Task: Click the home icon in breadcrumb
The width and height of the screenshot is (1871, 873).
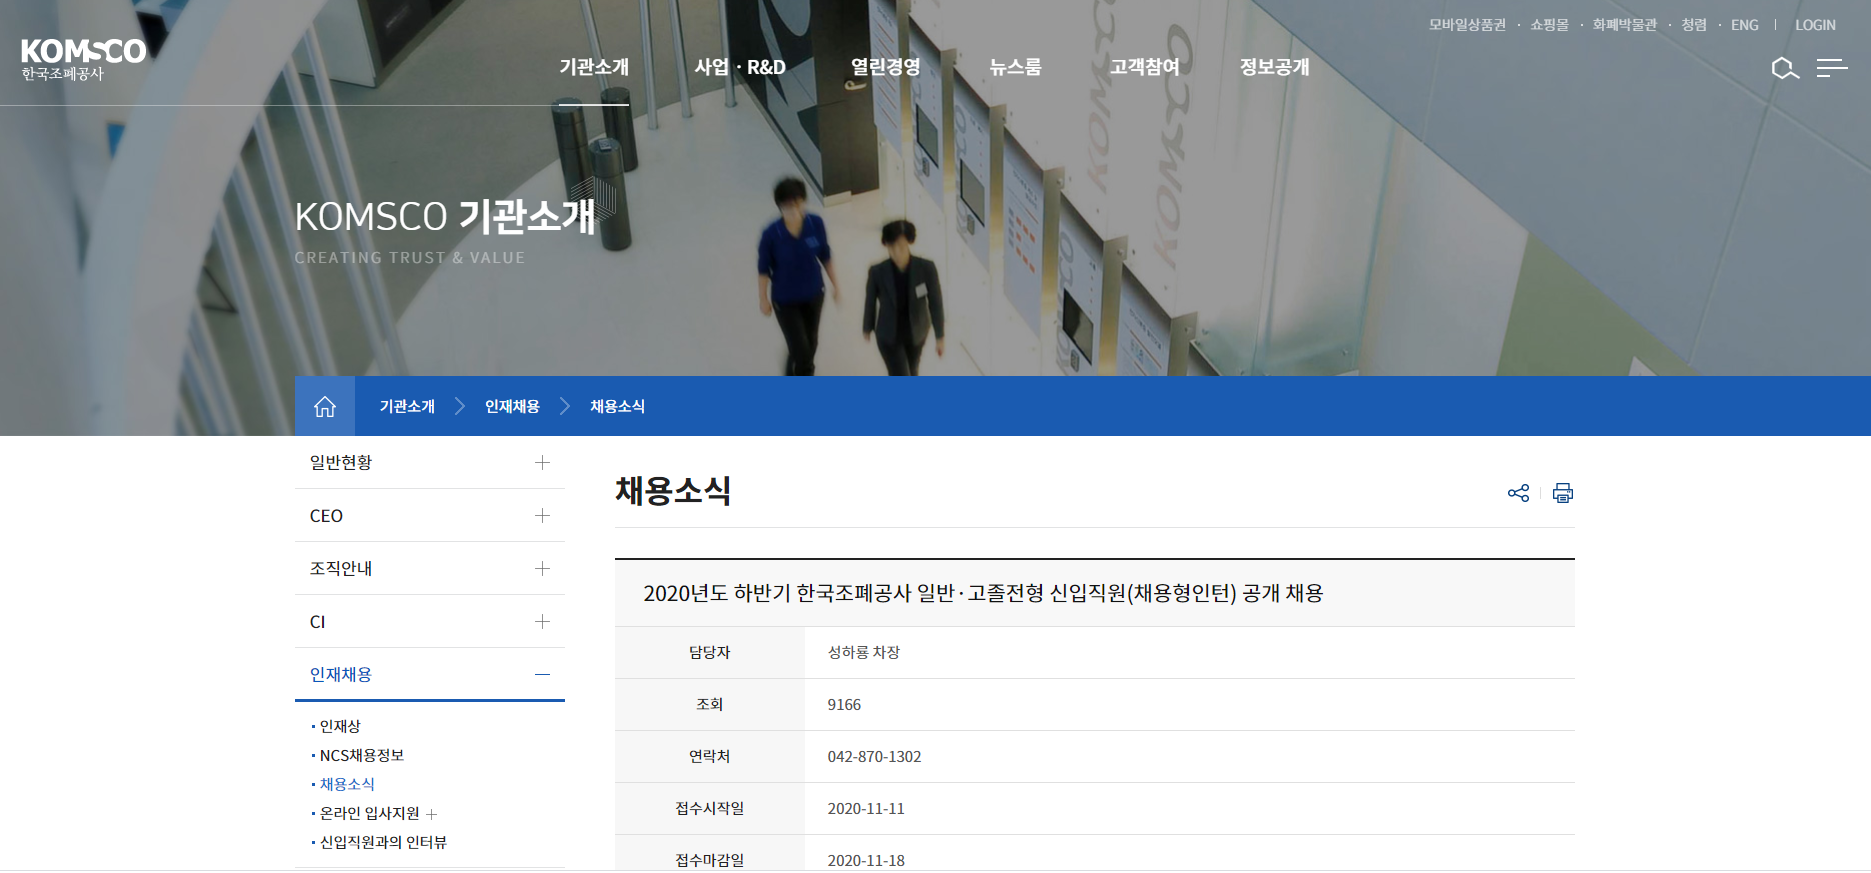Action: 325,406
